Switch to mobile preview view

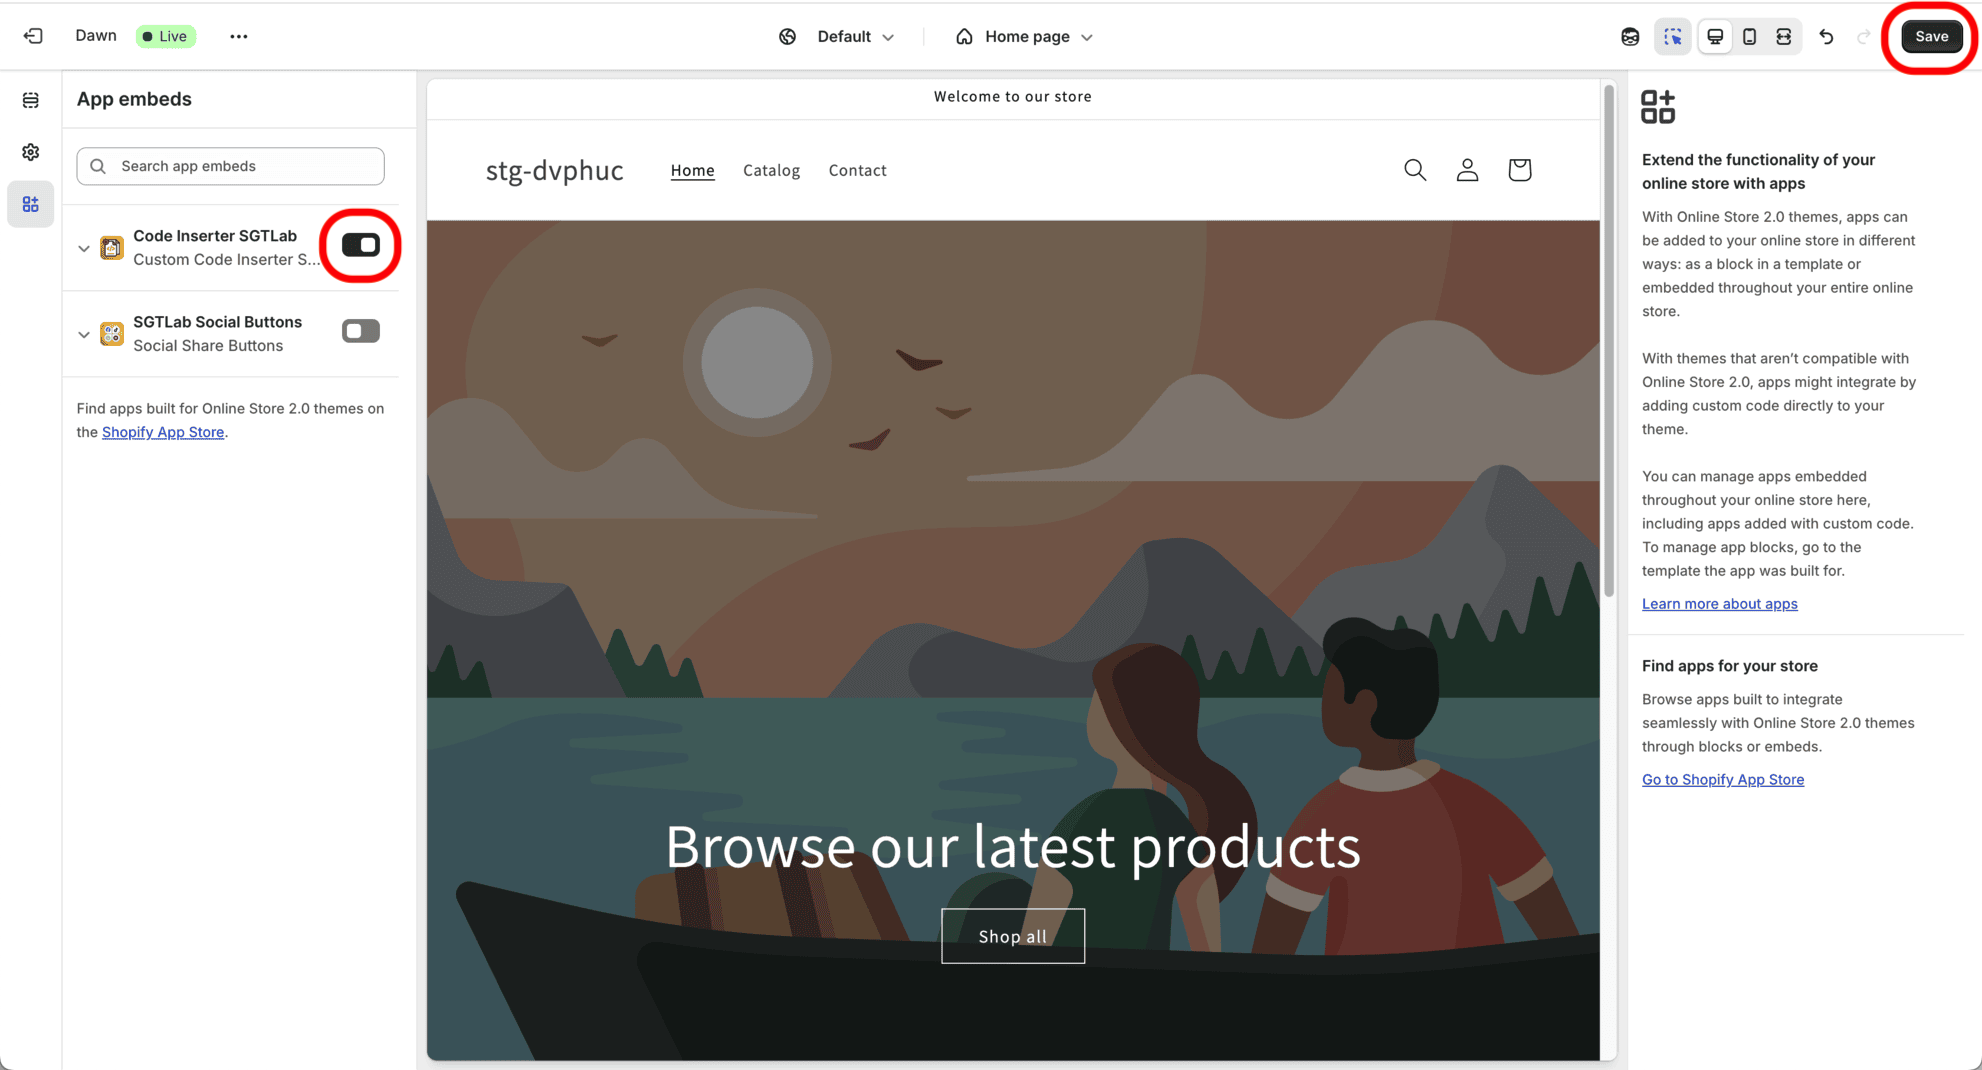(x=1749, y=37)
